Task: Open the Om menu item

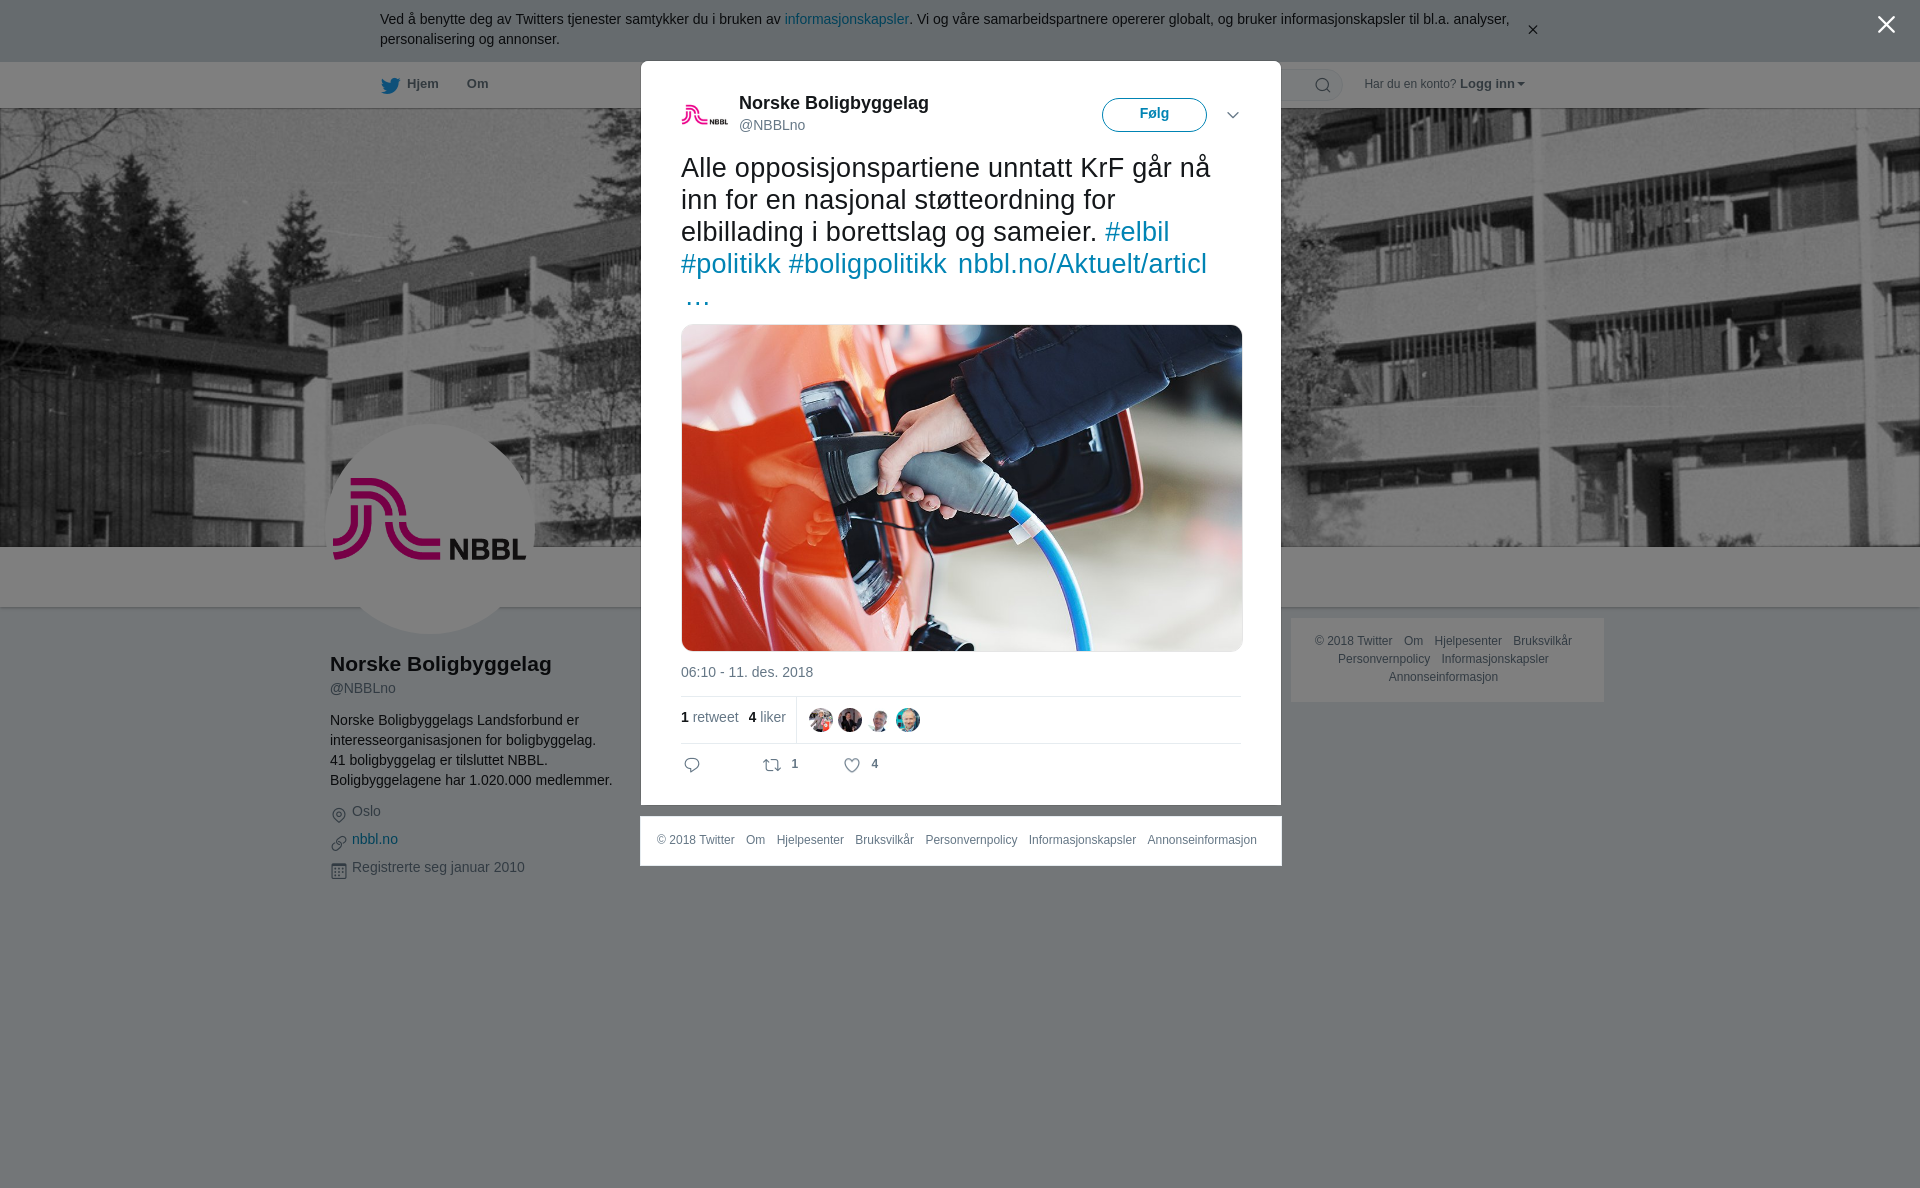Action: 477,84
